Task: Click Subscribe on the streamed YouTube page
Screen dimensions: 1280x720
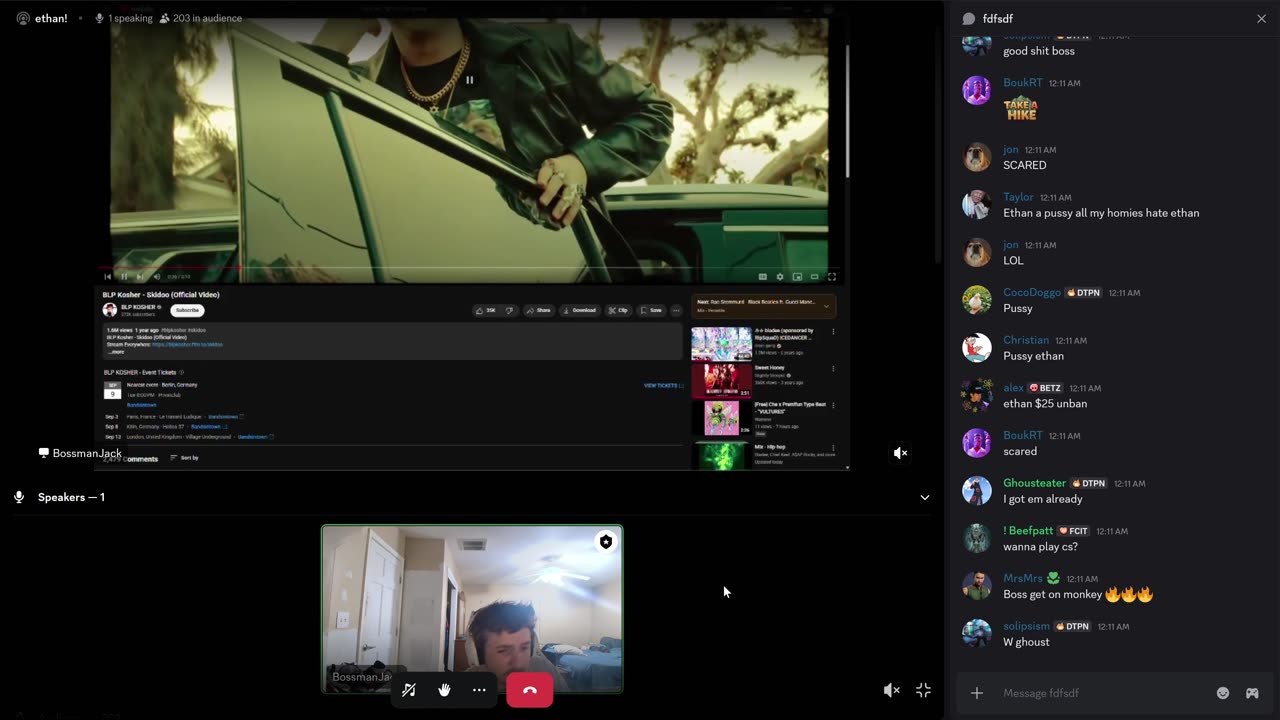Action: [187, 310]
